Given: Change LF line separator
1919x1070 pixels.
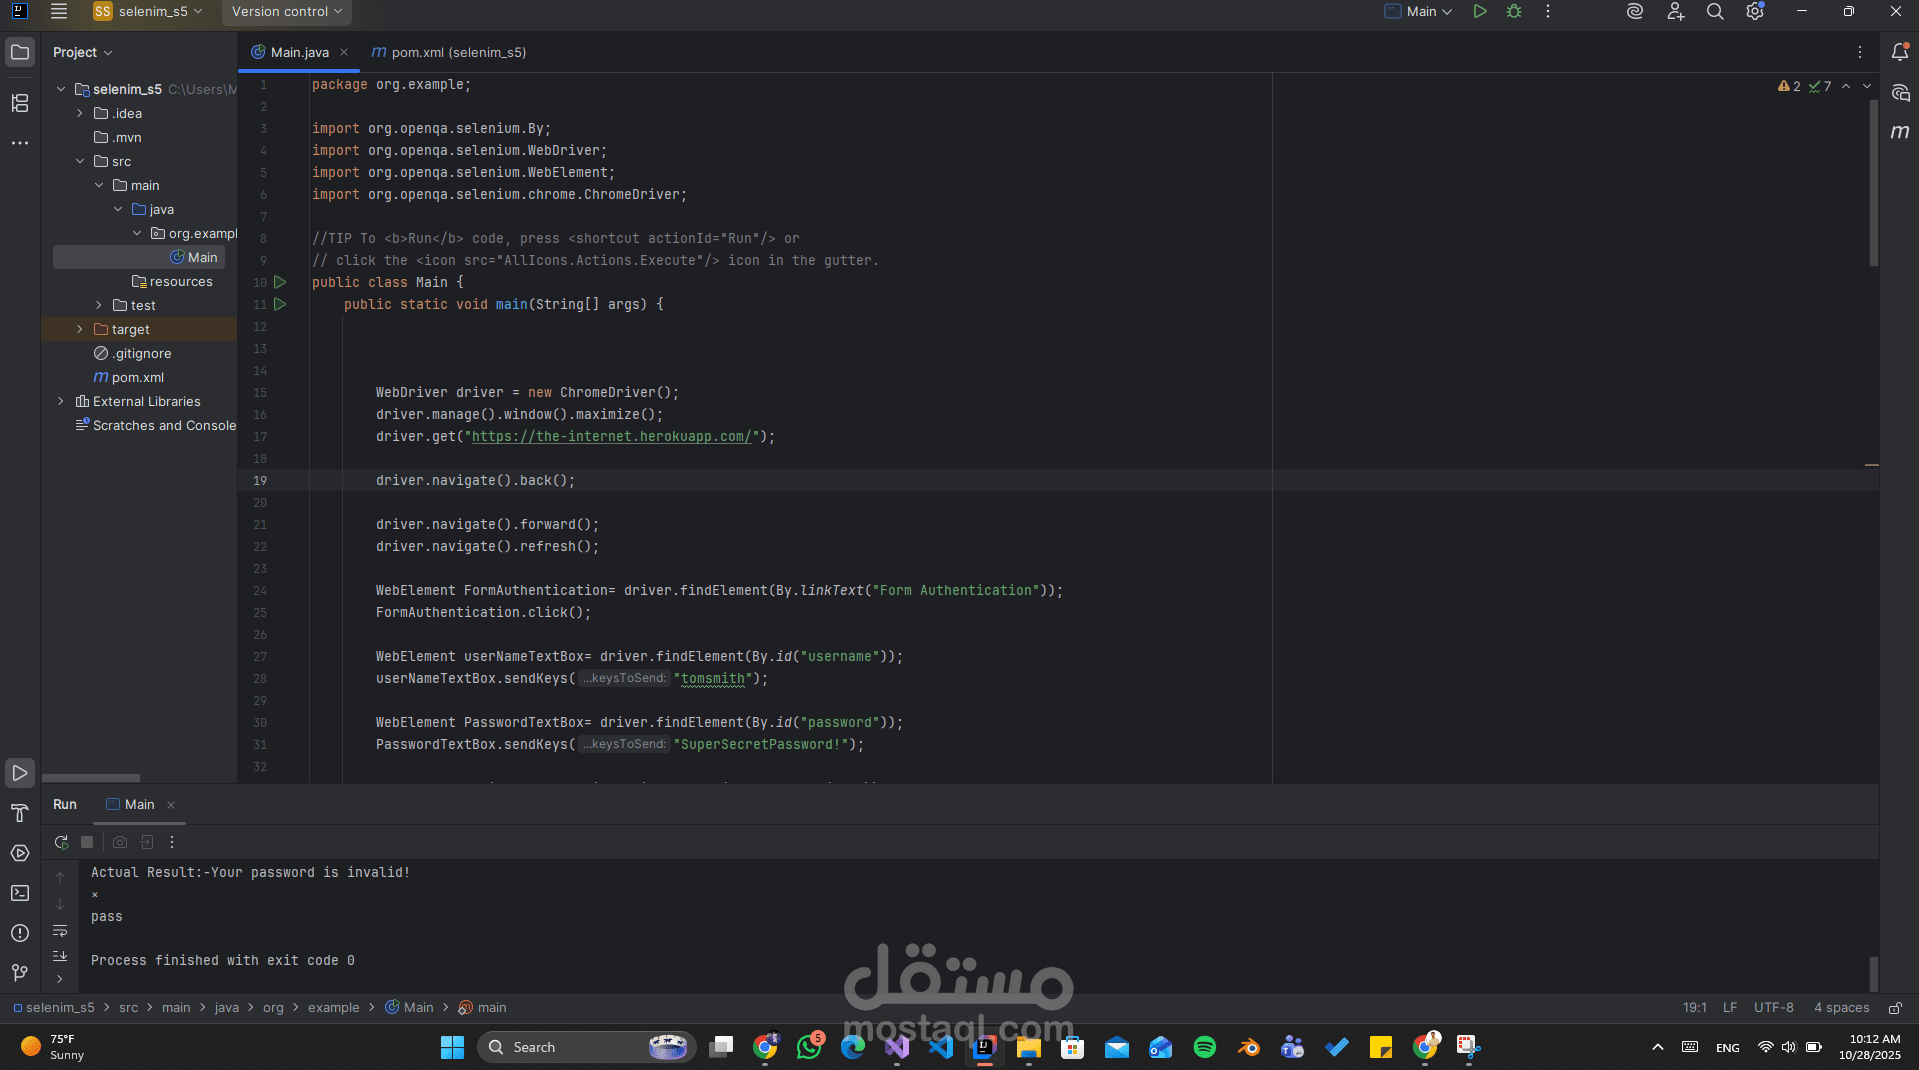Looking at the screenshot, I should (1730, 1008).
